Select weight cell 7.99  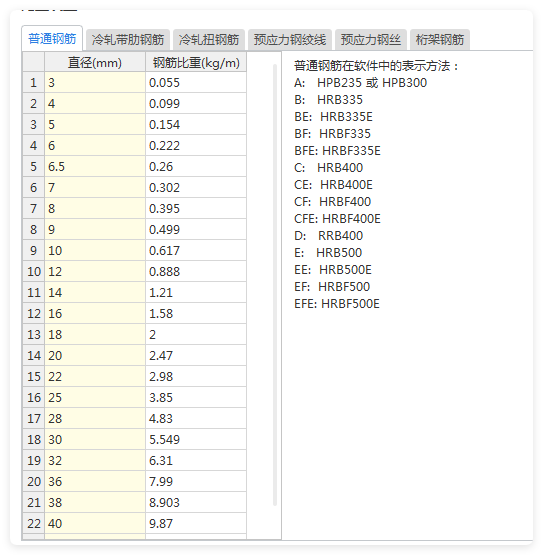tap(196, 481)
